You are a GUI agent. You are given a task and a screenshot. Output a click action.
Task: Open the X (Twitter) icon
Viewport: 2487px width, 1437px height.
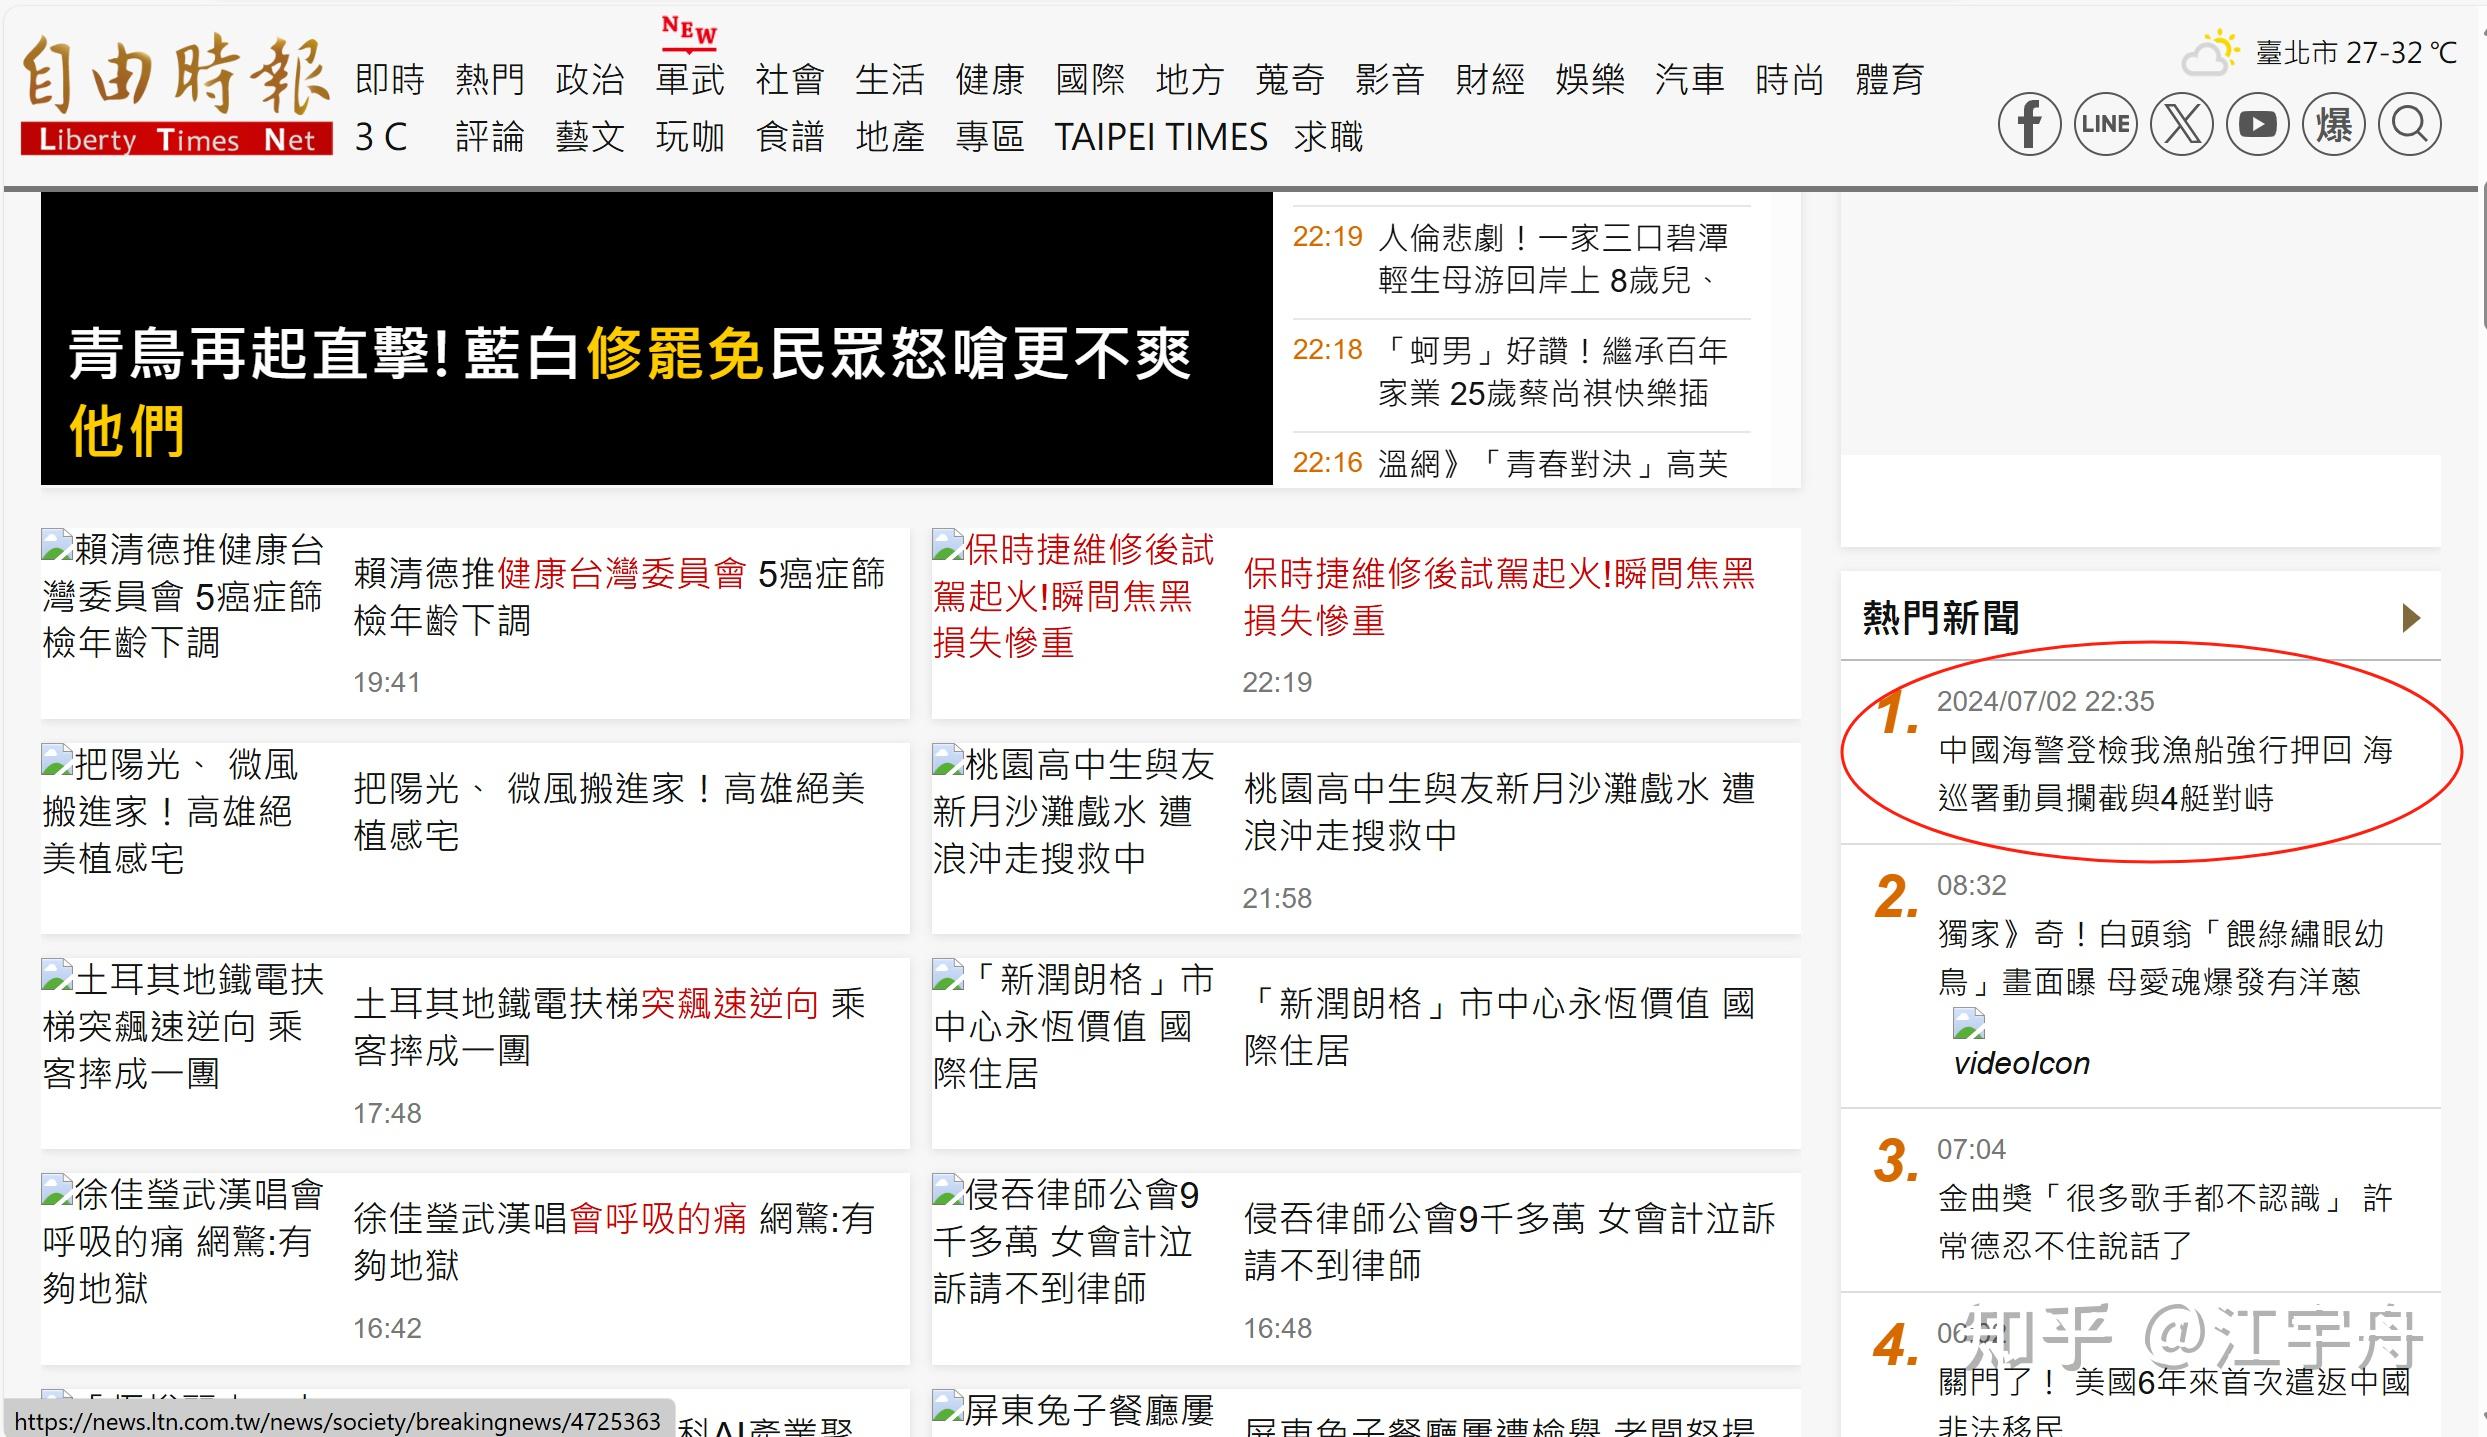click(x=2181, y=124)
